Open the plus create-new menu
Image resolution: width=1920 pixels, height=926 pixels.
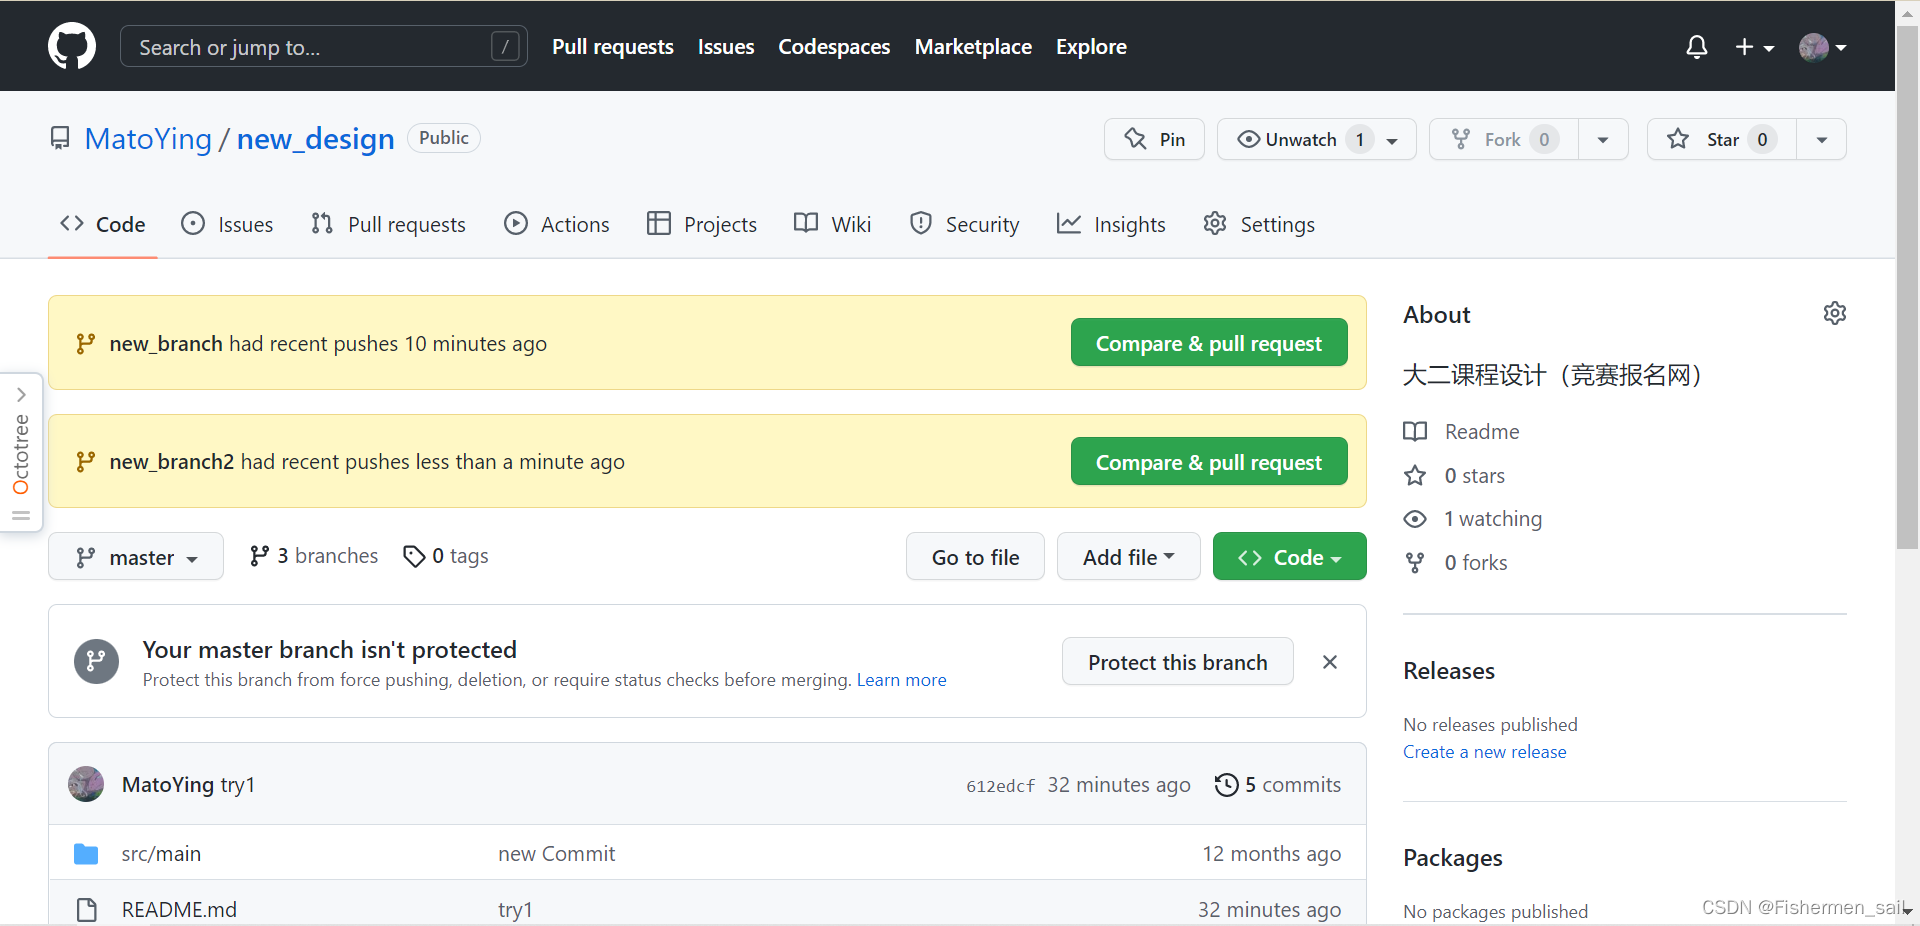point(1754,47)
